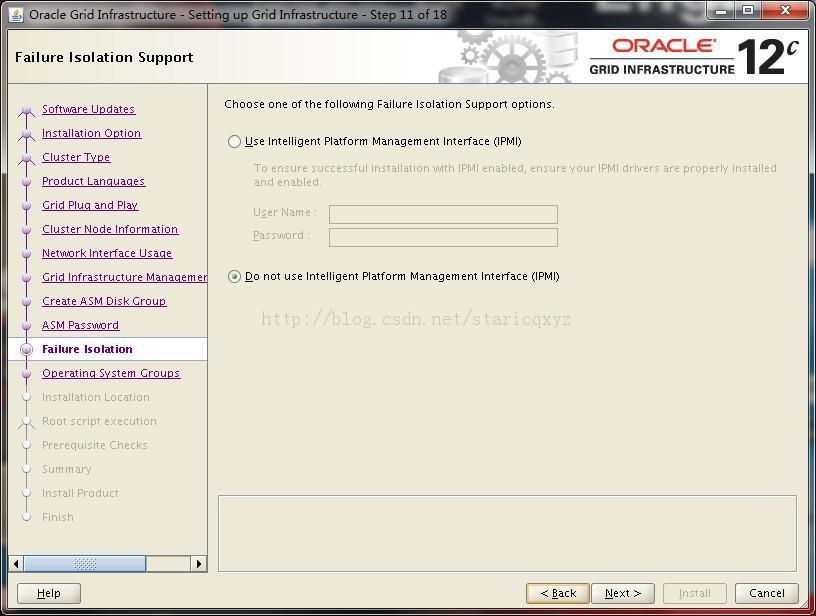This screenshot has width=816, height=616.
Task: Open Grid Infrastructure Management step
Action: coord(124,277)
